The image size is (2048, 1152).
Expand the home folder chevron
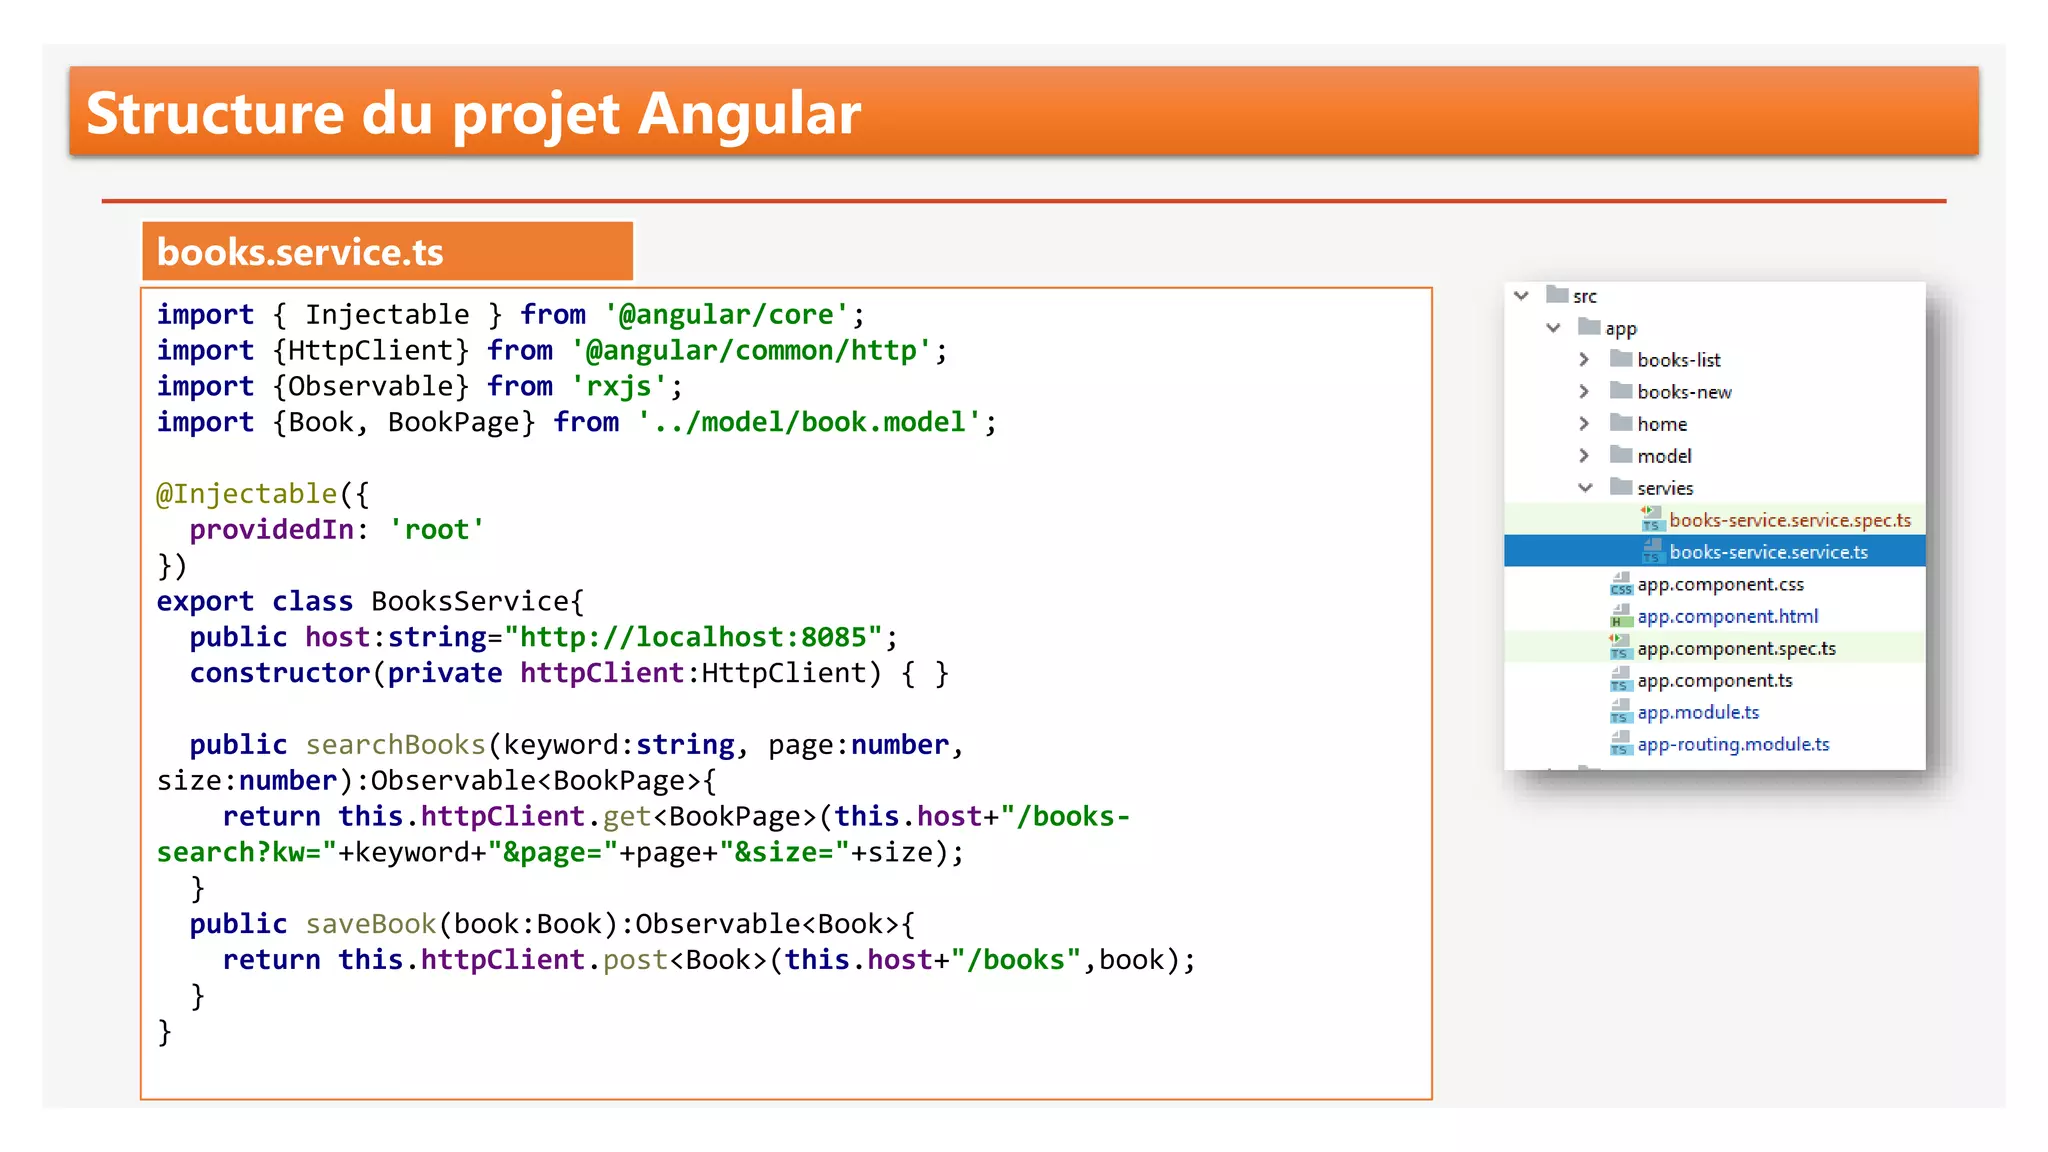pyautogui.click(x=1584, y=424)
